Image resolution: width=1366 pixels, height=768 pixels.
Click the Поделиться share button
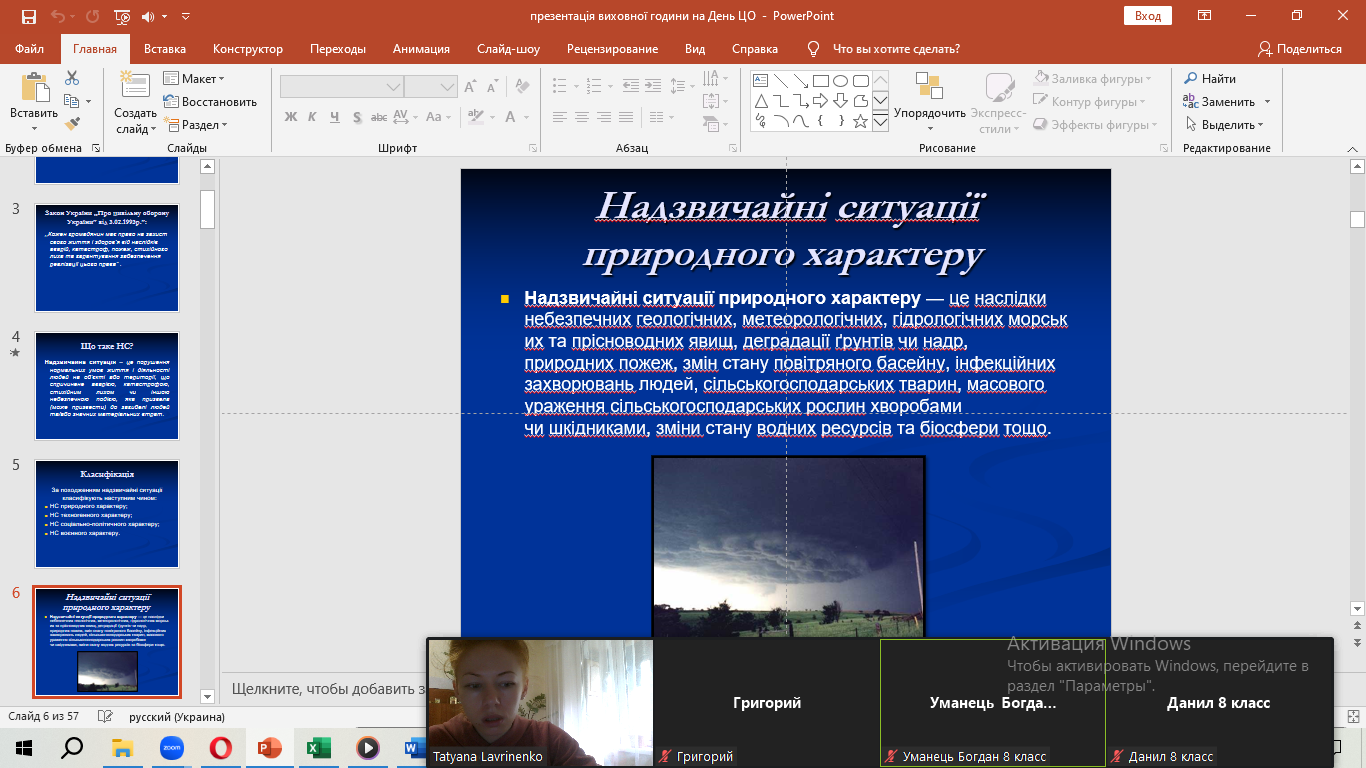coord(1300,49)
